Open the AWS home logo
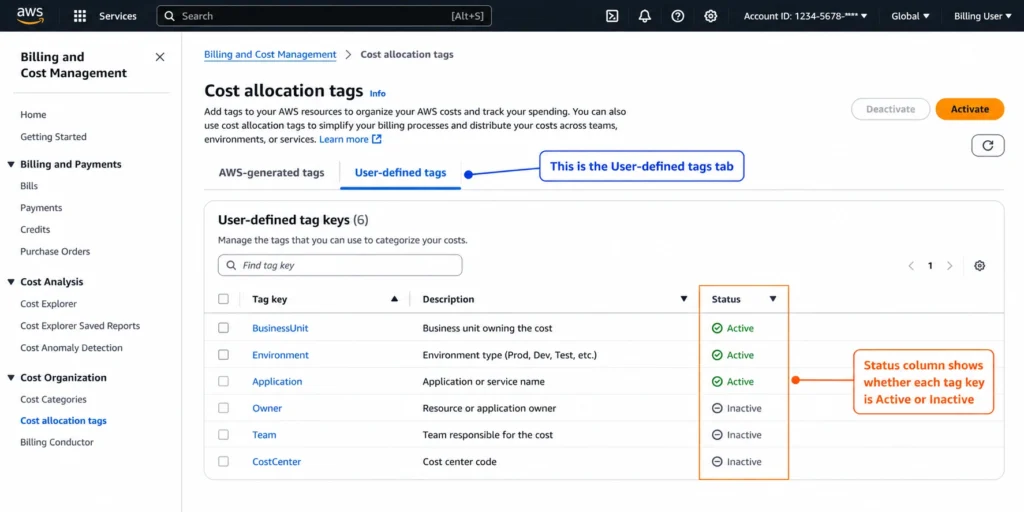Viewport: 1024px width, 512px height. click(30, 15)
